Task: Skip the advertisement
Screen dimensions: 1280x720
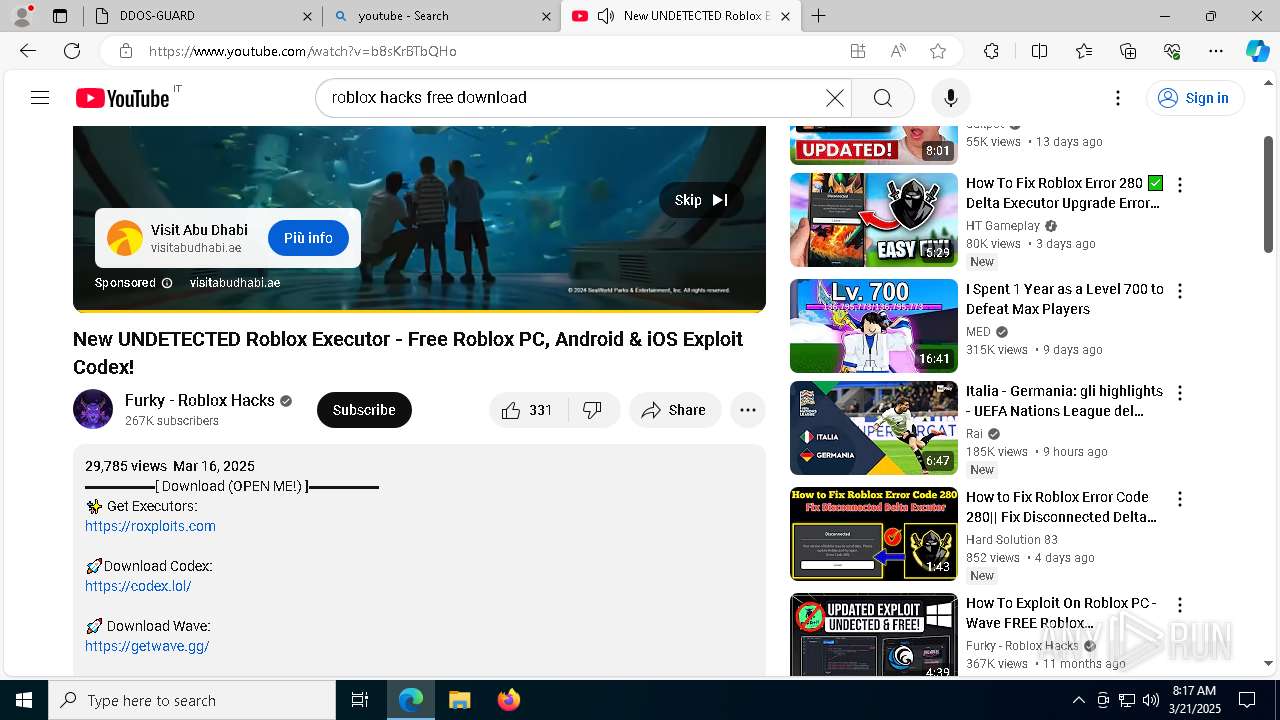Action: 701,200
